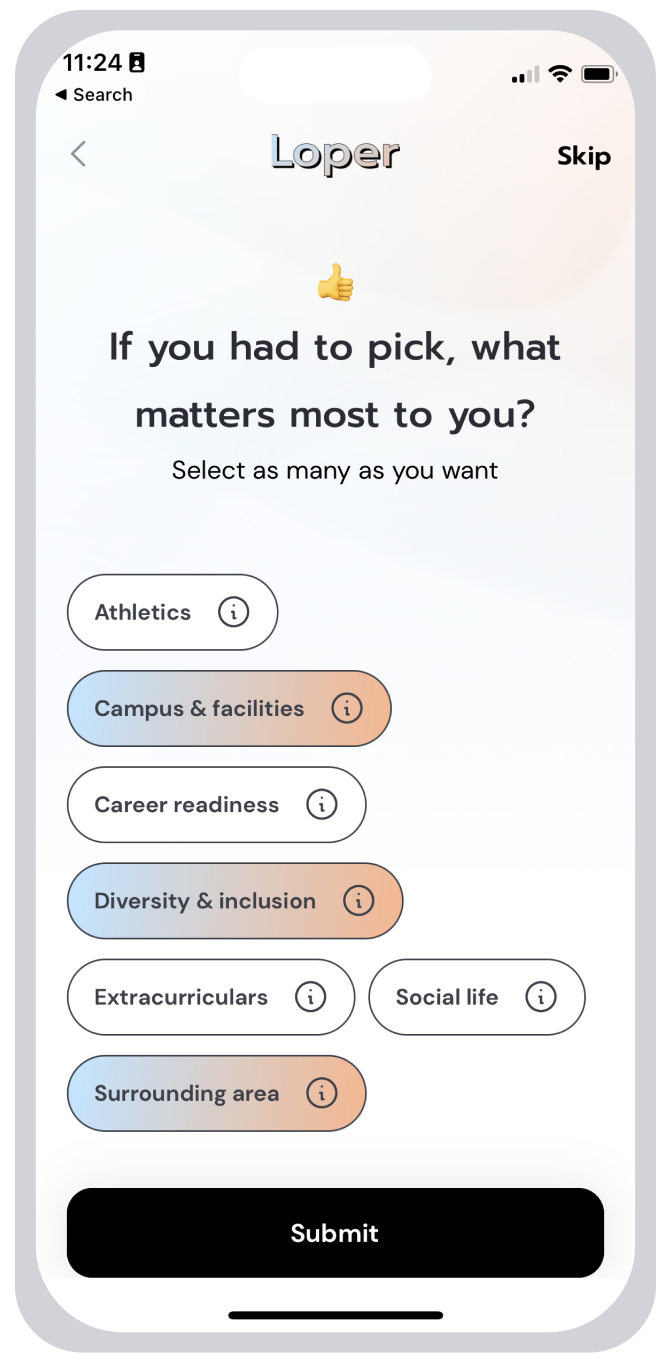Viewport: 672px width, 1362px height.
Task: Tap the back chevron arrow
Action: point(78,154)
